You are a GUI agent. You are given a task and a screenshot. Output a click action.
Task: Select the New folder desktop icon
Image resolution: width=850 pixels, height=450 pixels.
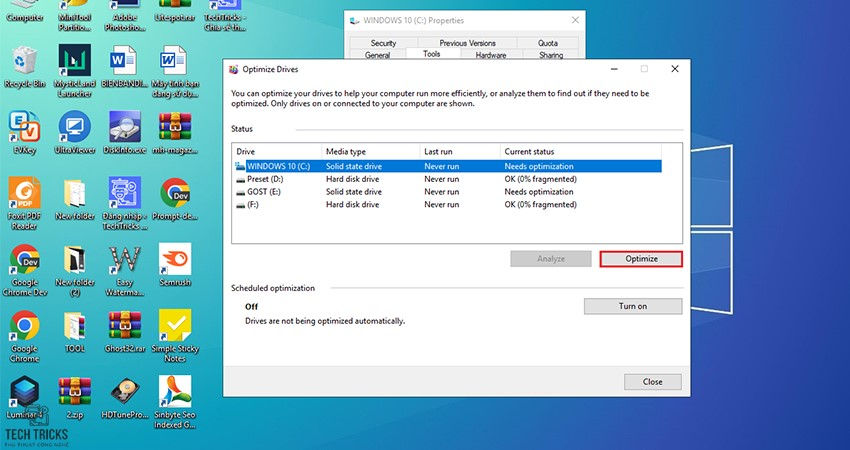75,200
